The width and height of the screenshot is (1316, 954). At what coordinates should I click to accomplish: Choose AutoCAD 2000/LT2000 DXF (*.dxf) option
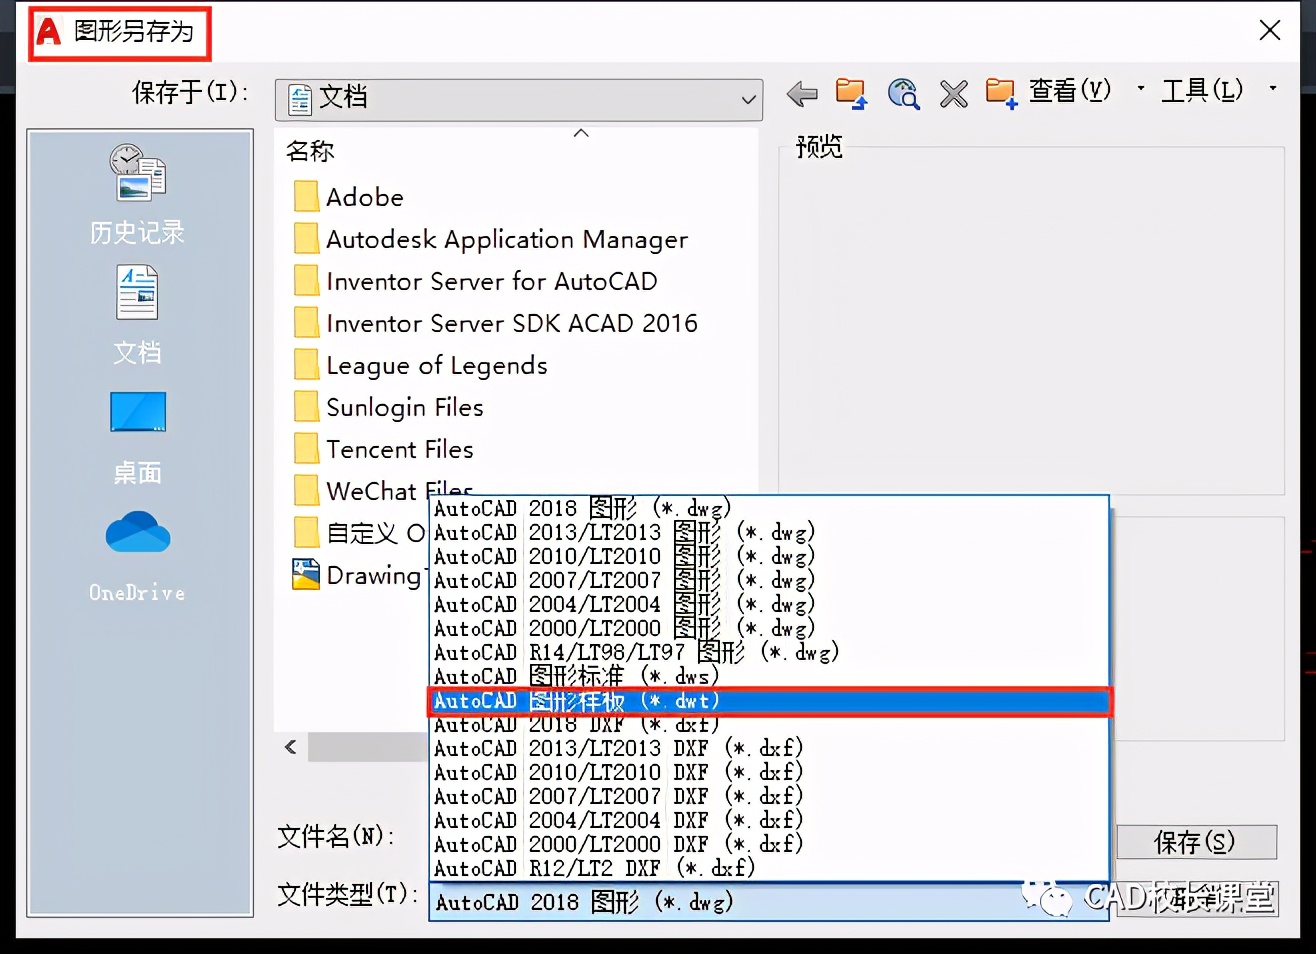[x=768, y=844]
